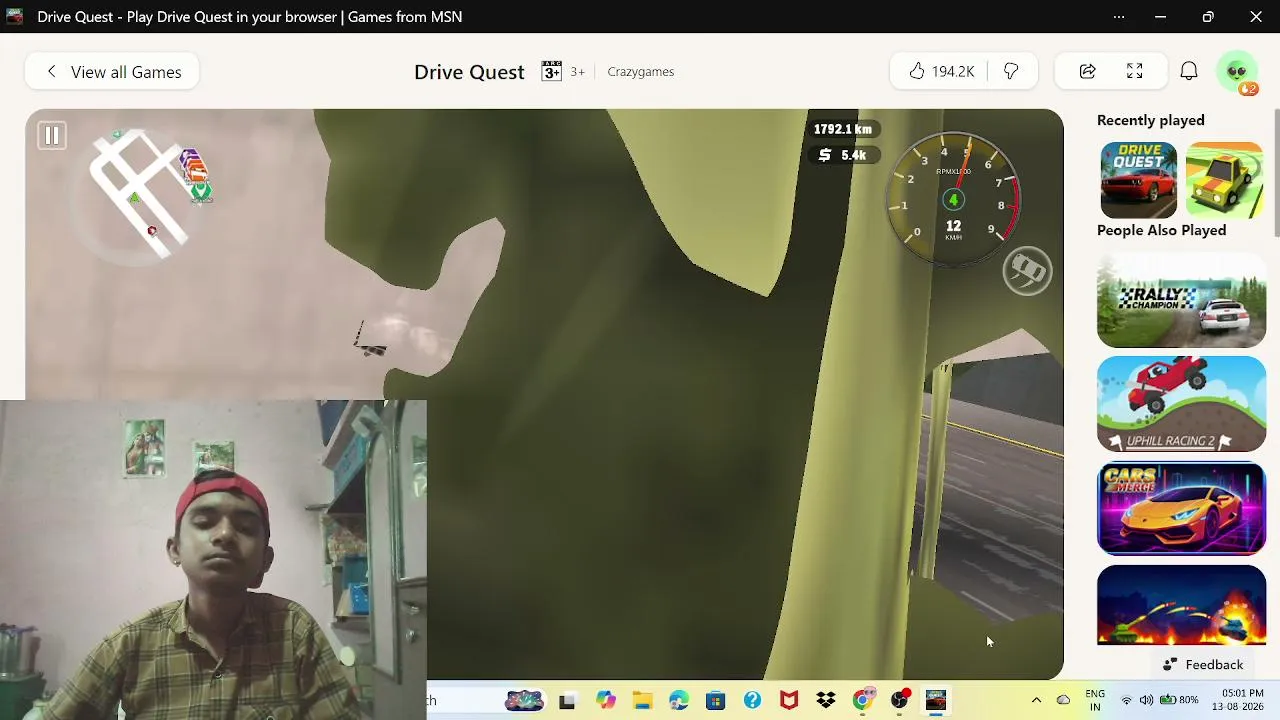Open the ENG IN language switcher
Viewport: 1280px width, 720px height.
pos(1095,700)
